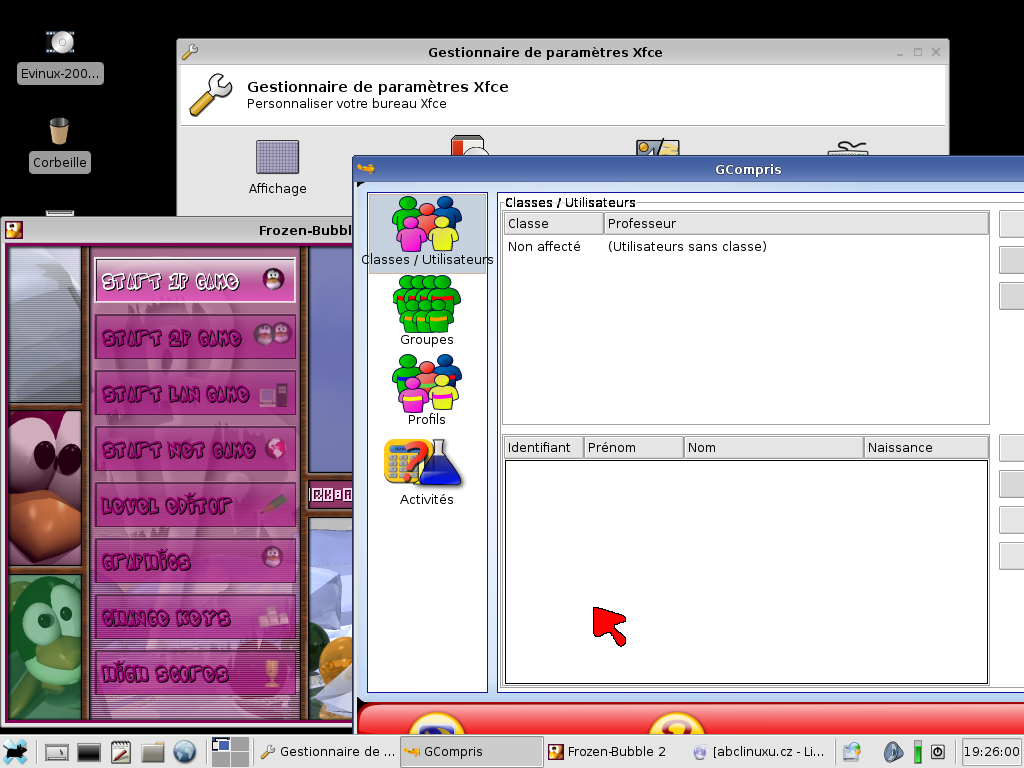
Task: Sort the class list by Classe column
Action: 554,223
